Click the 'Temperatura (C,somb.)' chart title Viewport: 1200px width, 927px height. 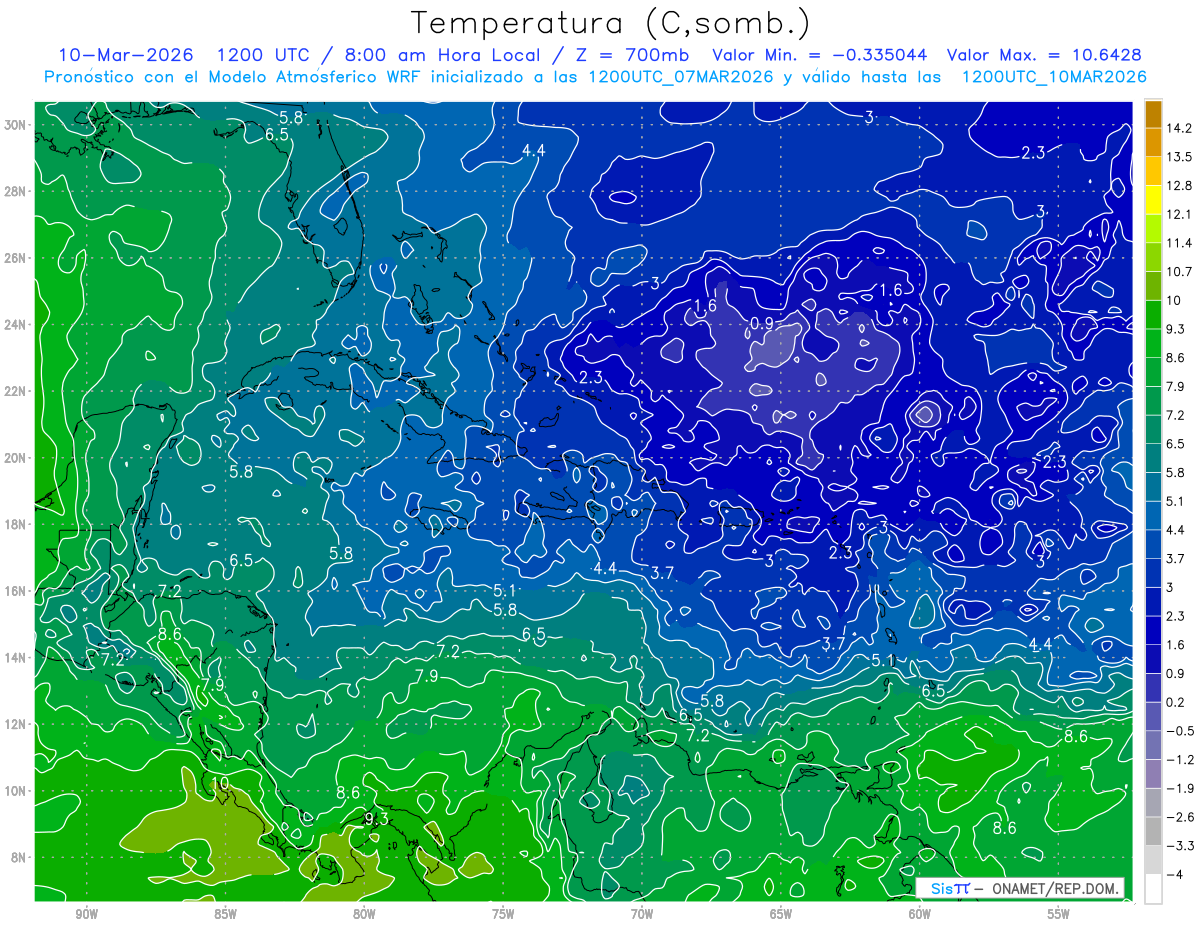click(611, 22)
